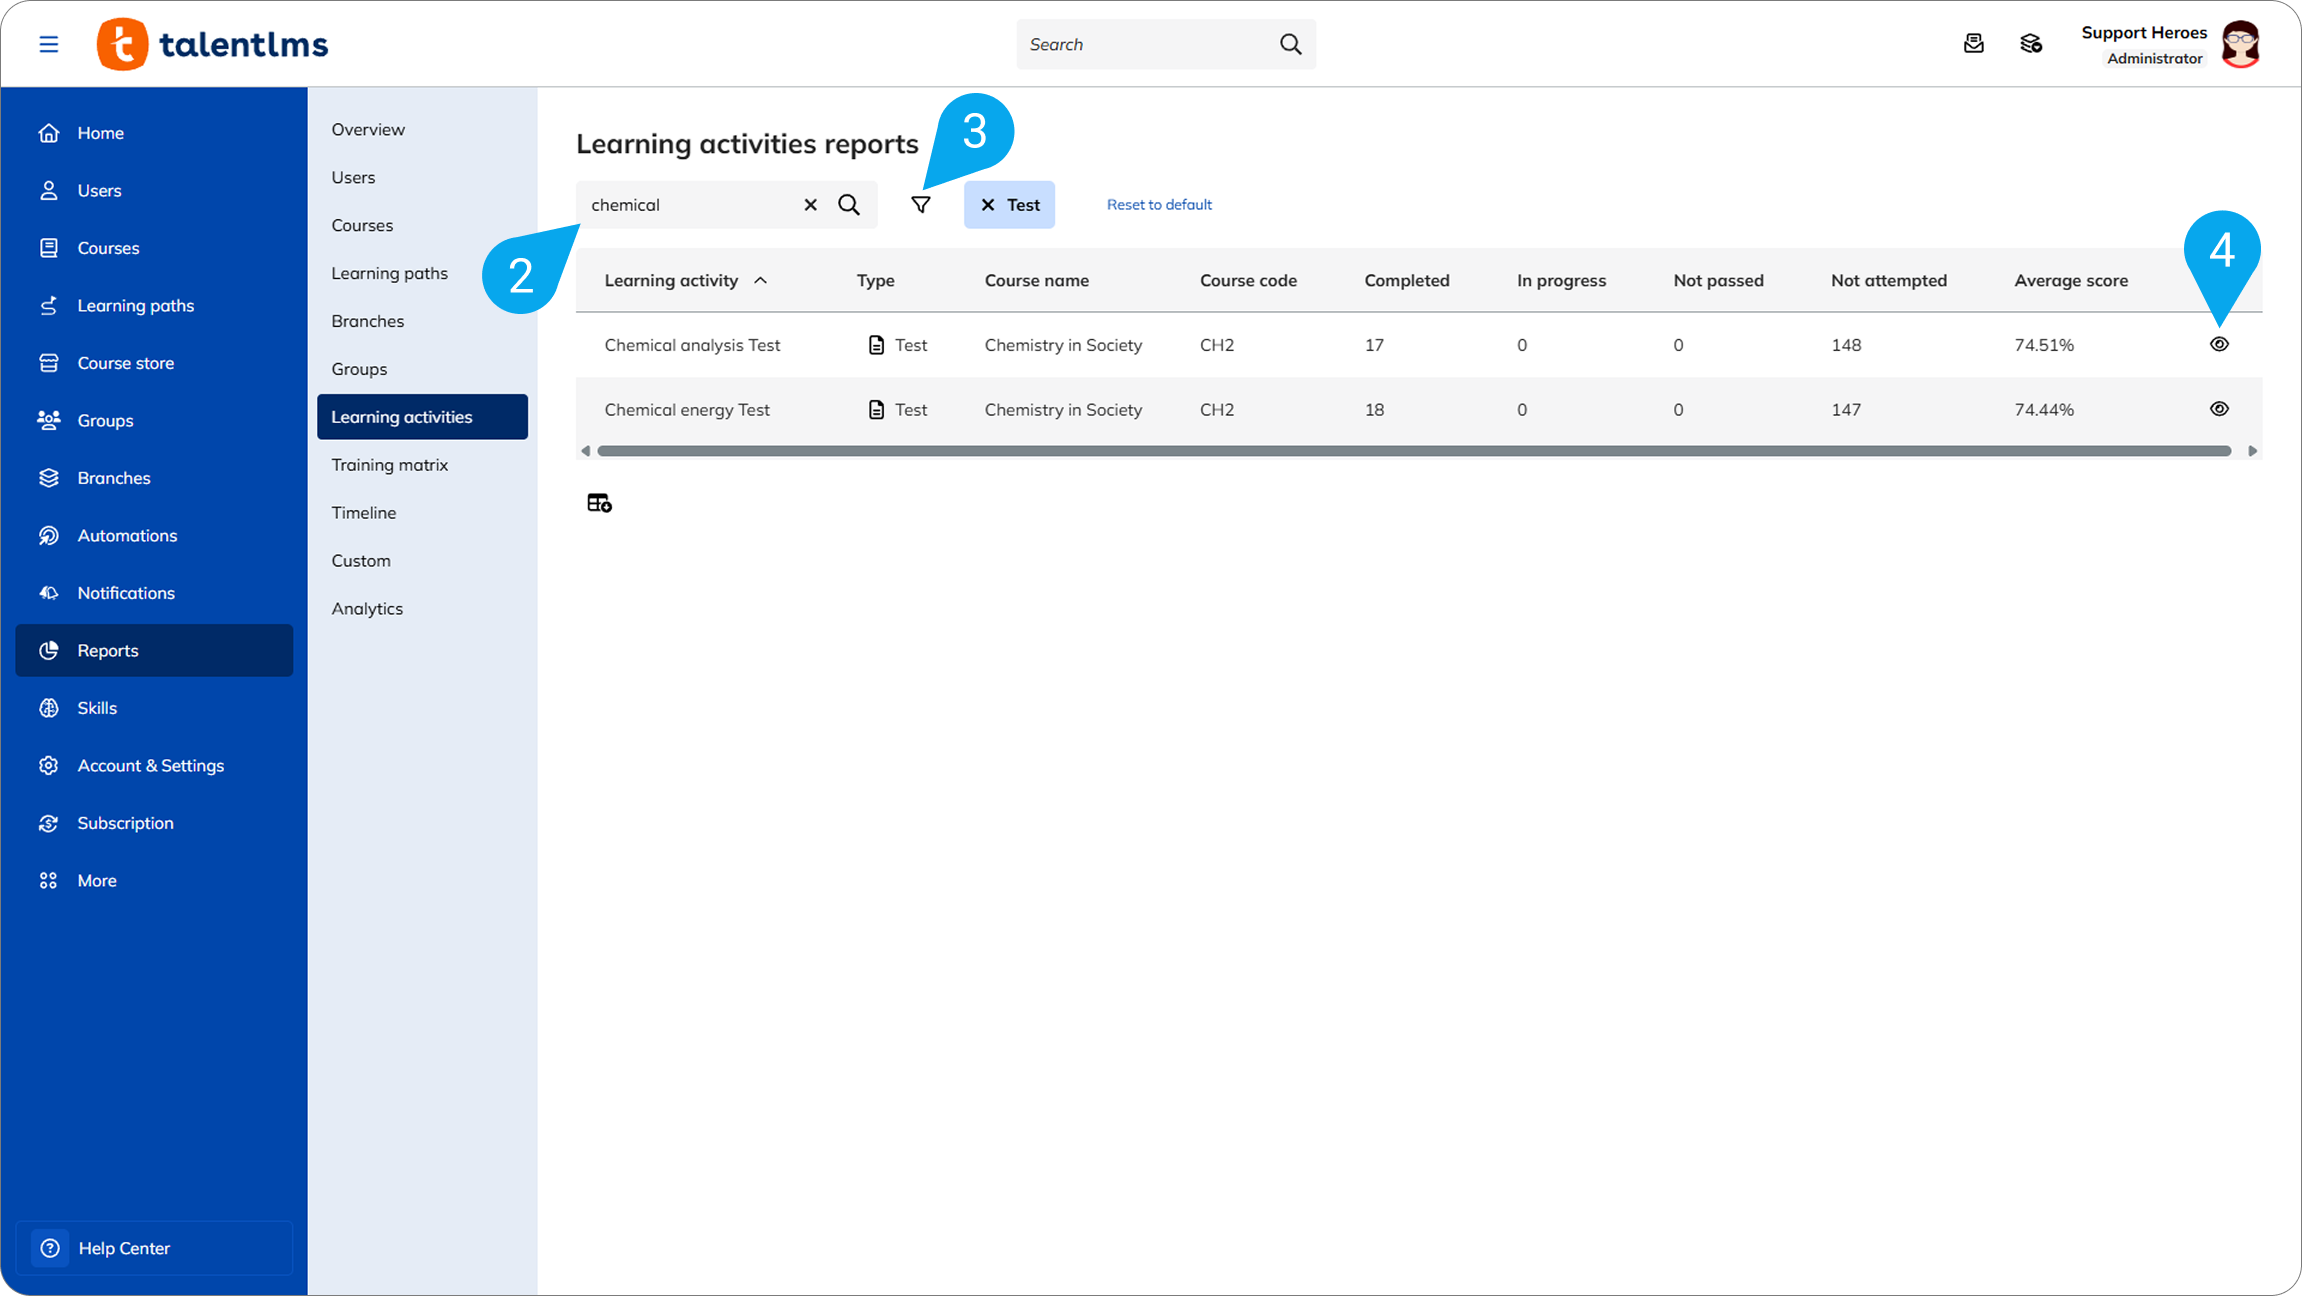
Task: Sort by Learning activity column arrow
Action: (760, 281)
